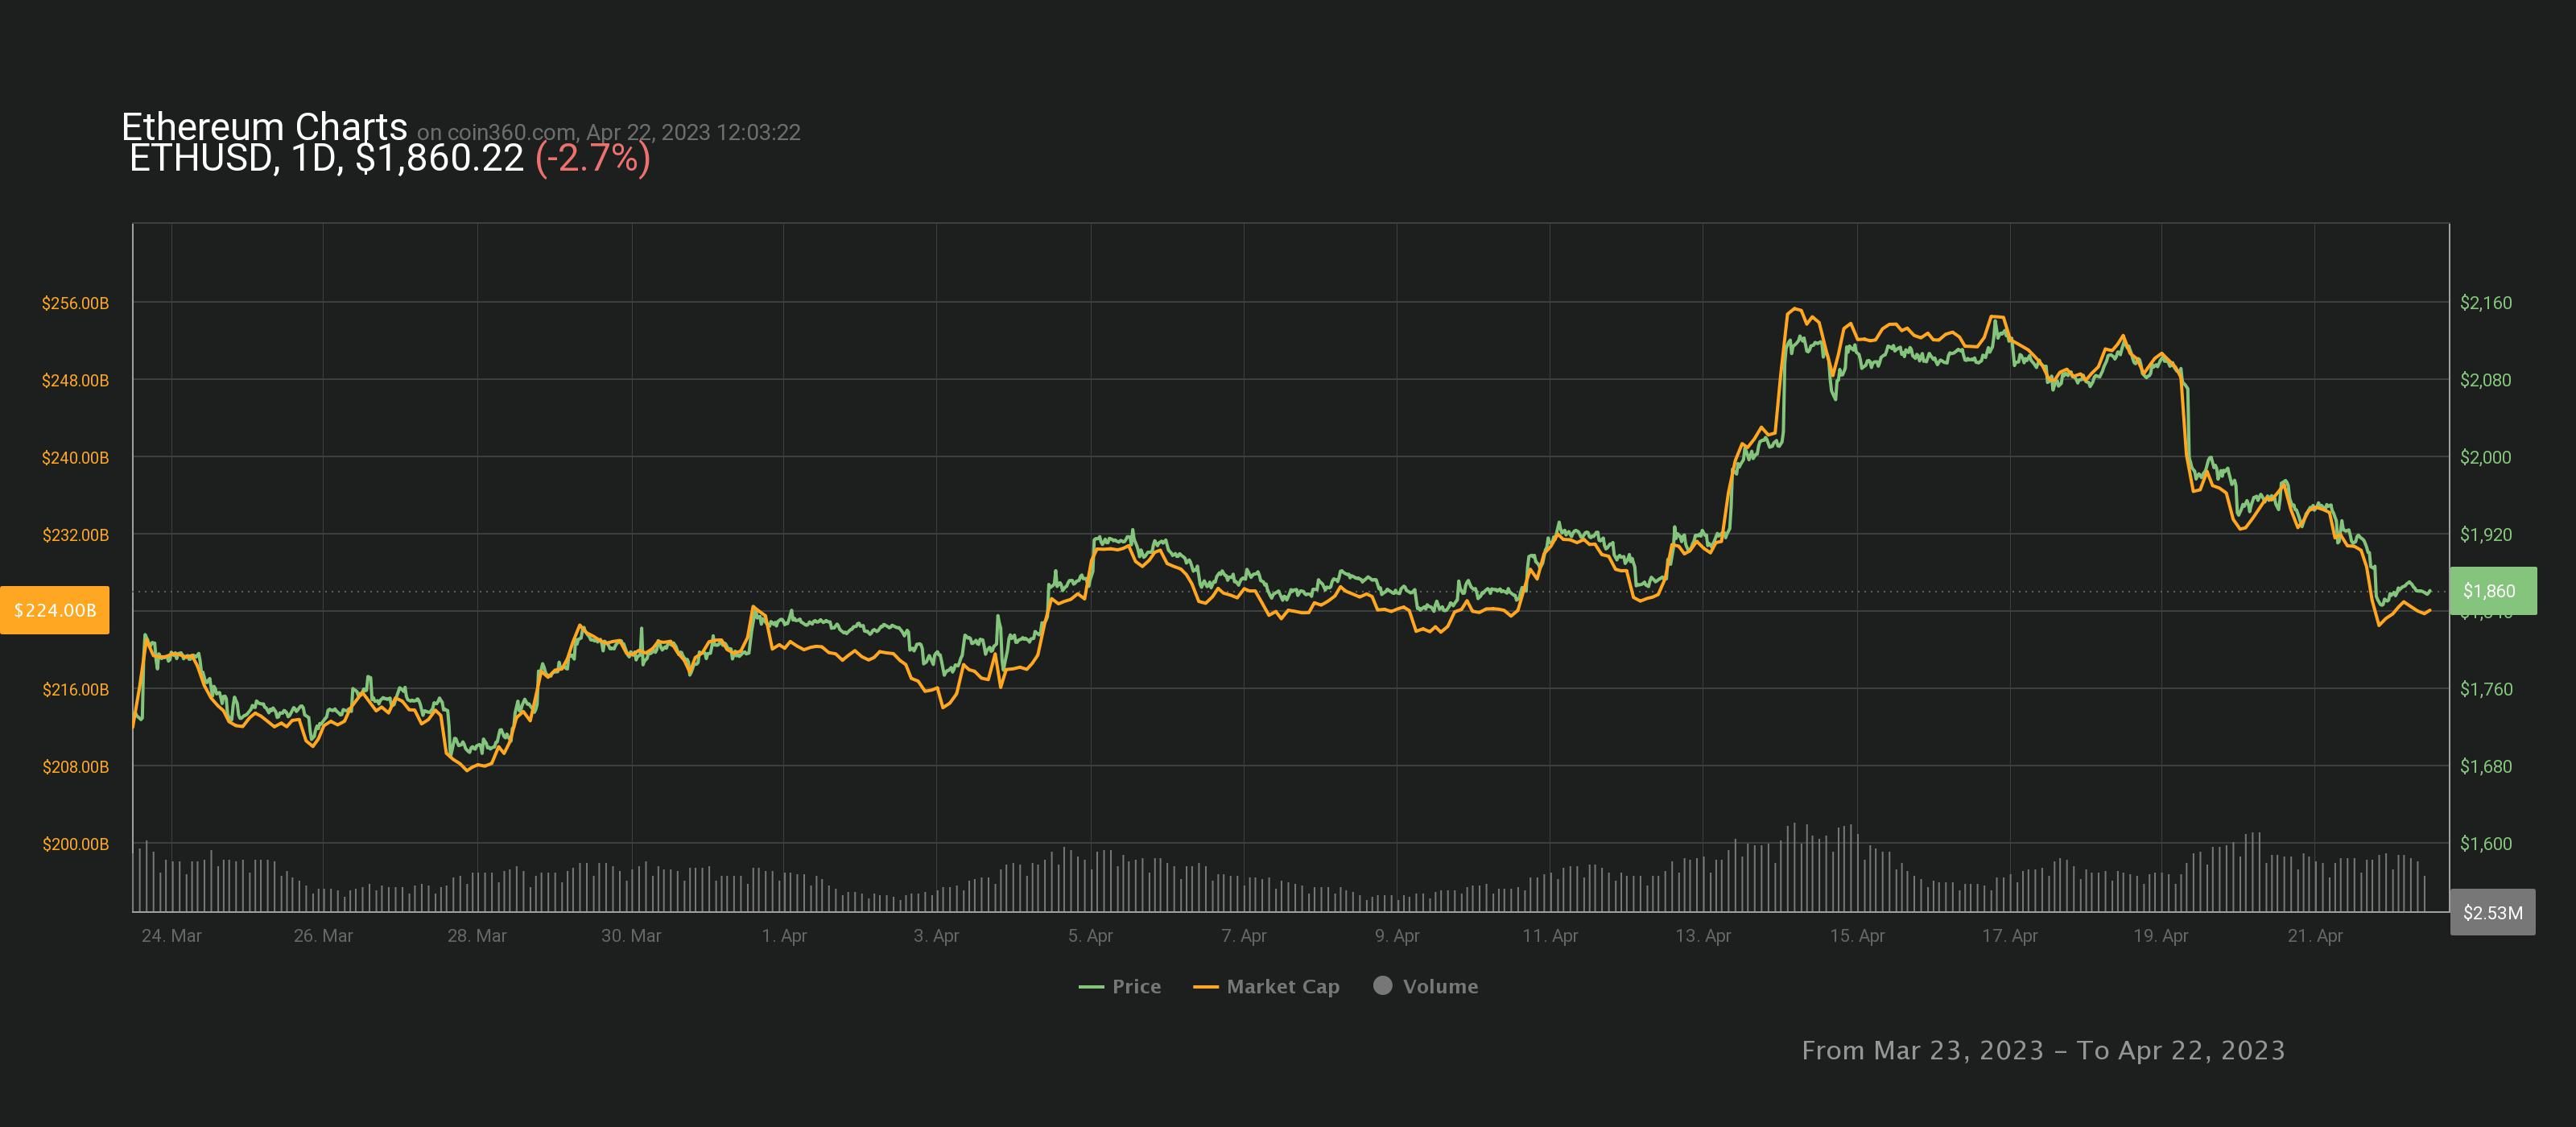Click the 19. Apr date label
The height and width of the screenshot is (1127, 2576).
point(2161,936)
